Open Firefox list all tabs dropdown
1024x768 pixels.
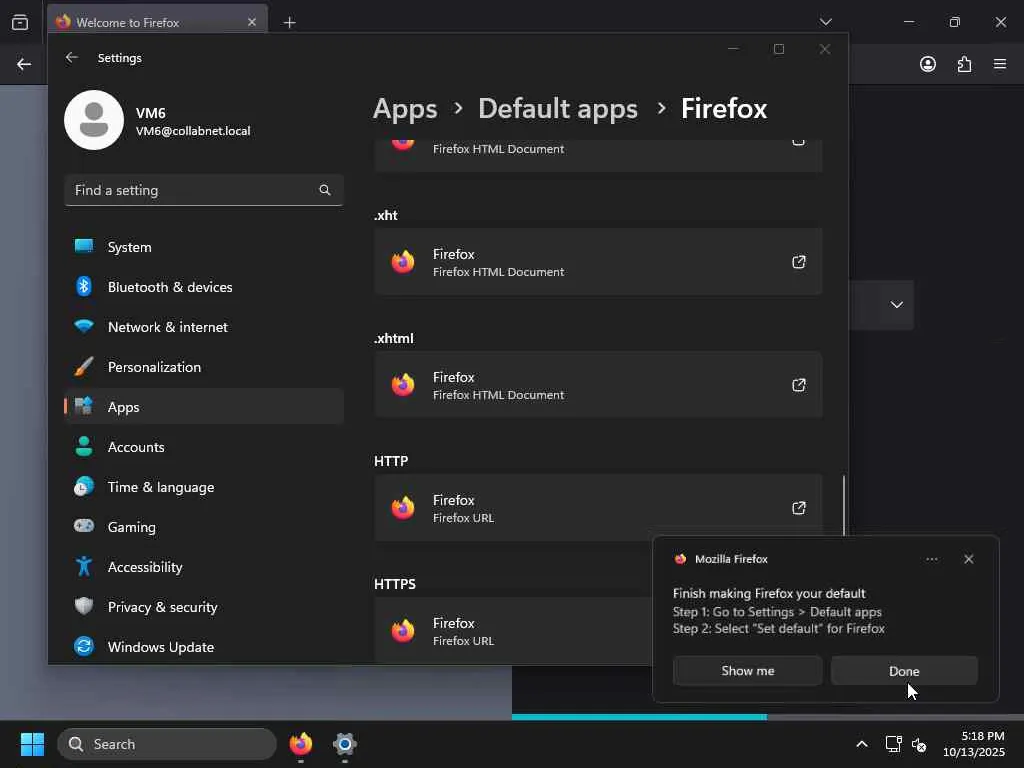[x=825, y=22]
